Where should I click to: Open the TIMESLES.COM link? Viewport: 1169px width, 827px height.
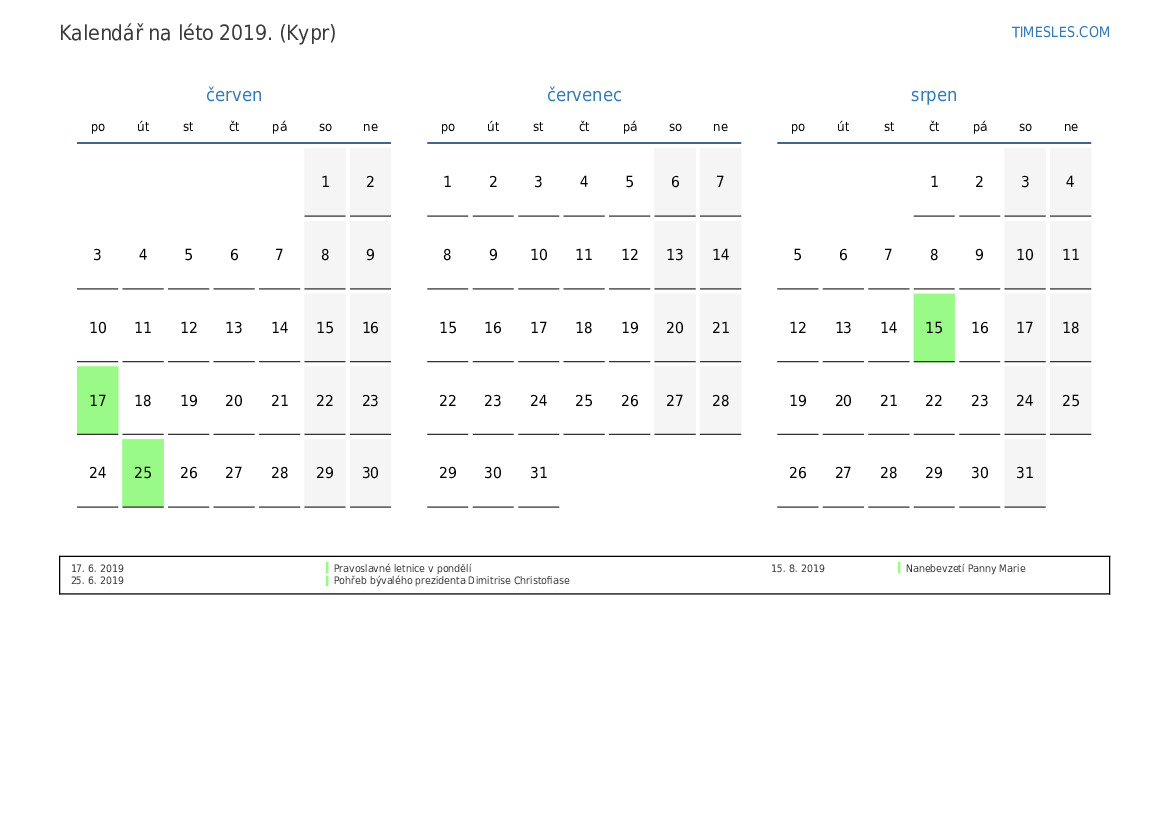[x=1060, y=32]
